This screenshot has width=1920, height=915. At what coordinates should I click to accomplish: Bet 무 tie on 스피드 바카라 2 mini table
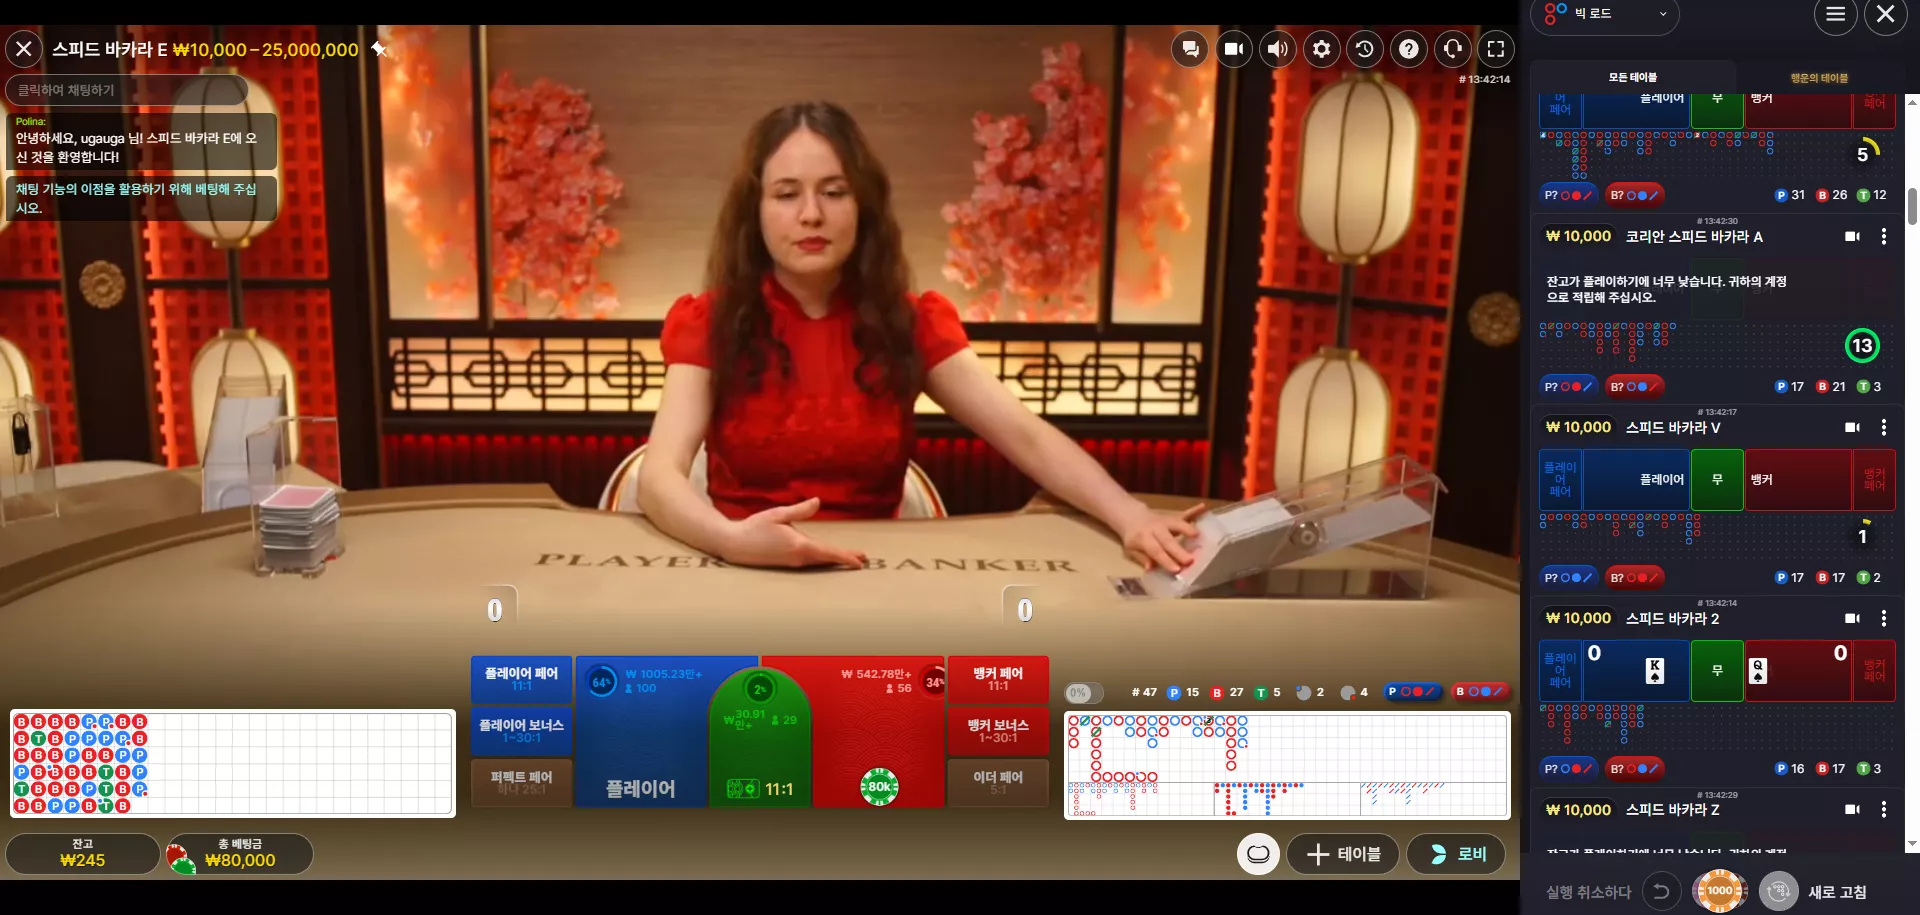pyautogui.click(x=1717, y=671)
